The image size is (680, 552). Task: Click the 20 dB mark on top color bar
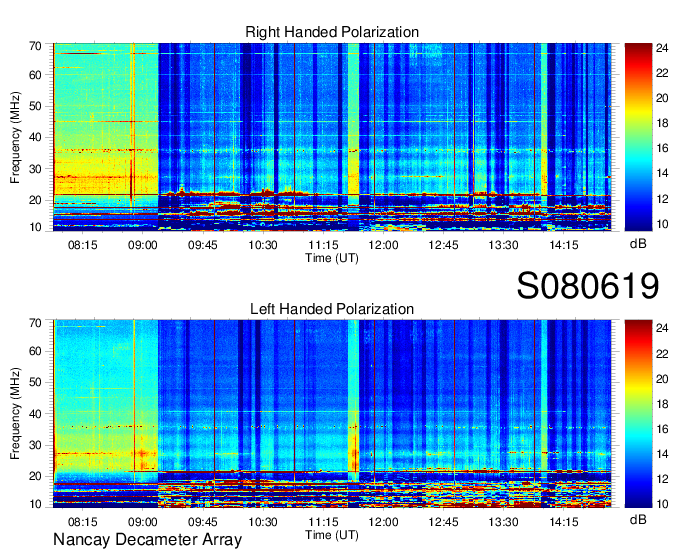point(662,98)
